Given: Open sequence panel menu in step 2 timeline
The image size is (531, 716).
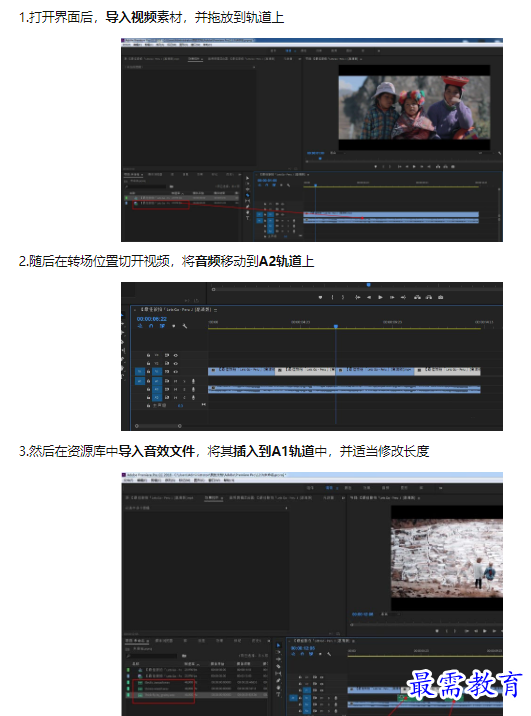Looking at the screenshot, I should (x=216, y=310).
